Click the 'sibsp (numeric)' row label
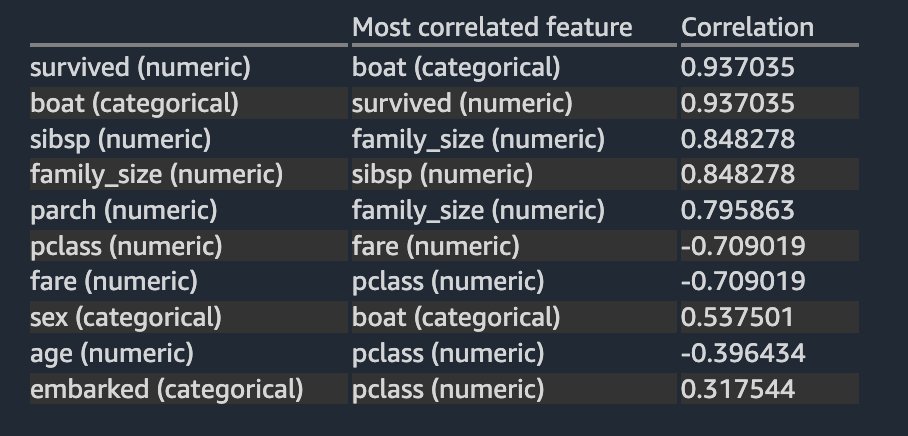The height and width of the screenshot is (436, 908). coord(120,139)
